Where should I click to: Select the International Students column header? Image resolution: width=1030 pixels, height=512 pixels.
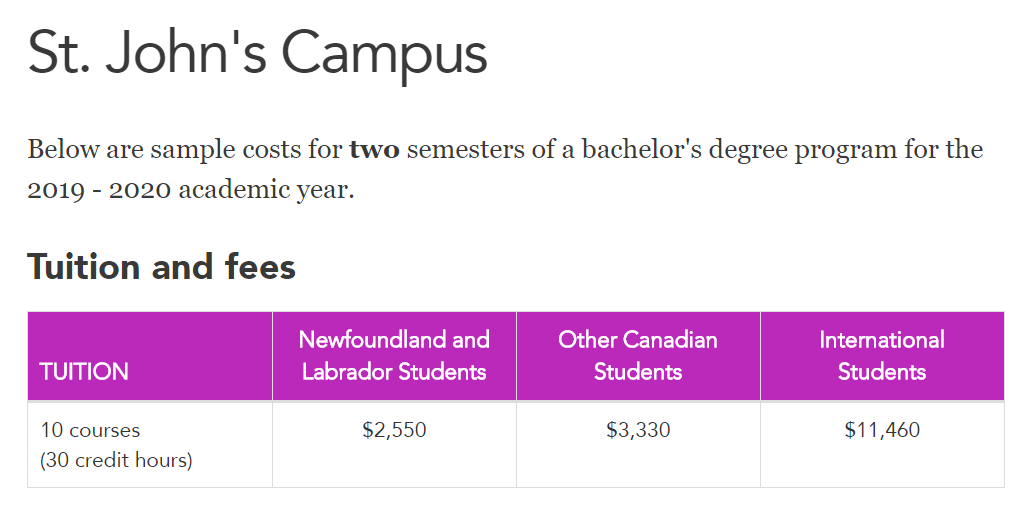click(882, 356)
